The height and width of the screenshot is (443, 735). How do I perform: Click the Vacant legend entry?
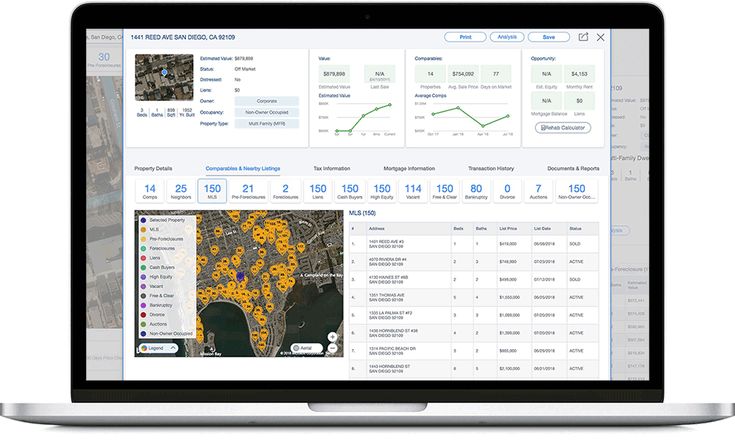[x=152, y=286]
